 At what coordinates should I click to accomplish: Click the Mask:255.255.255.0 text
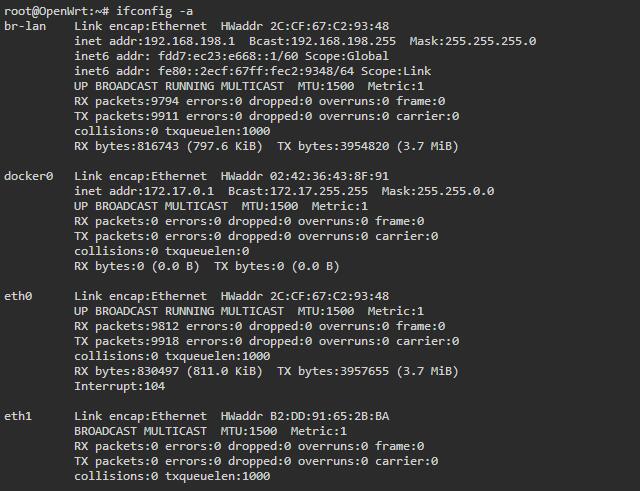point(473,41)
